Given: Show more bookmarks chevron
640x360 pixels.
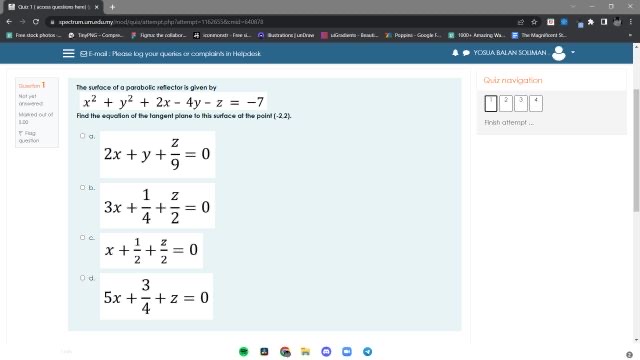Looking at the screenshot, I should [x=630, y=36].
